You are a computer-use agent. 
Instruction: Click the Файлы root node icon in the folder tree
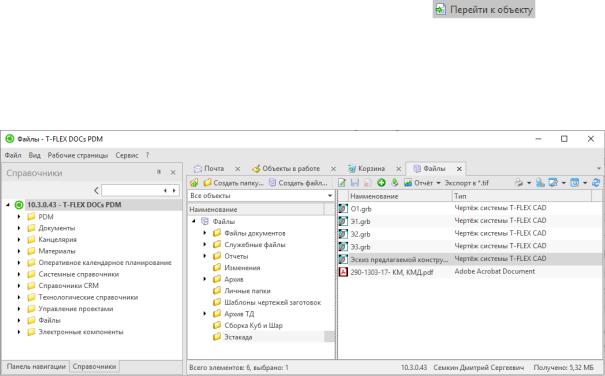click(x=205, y=221)
